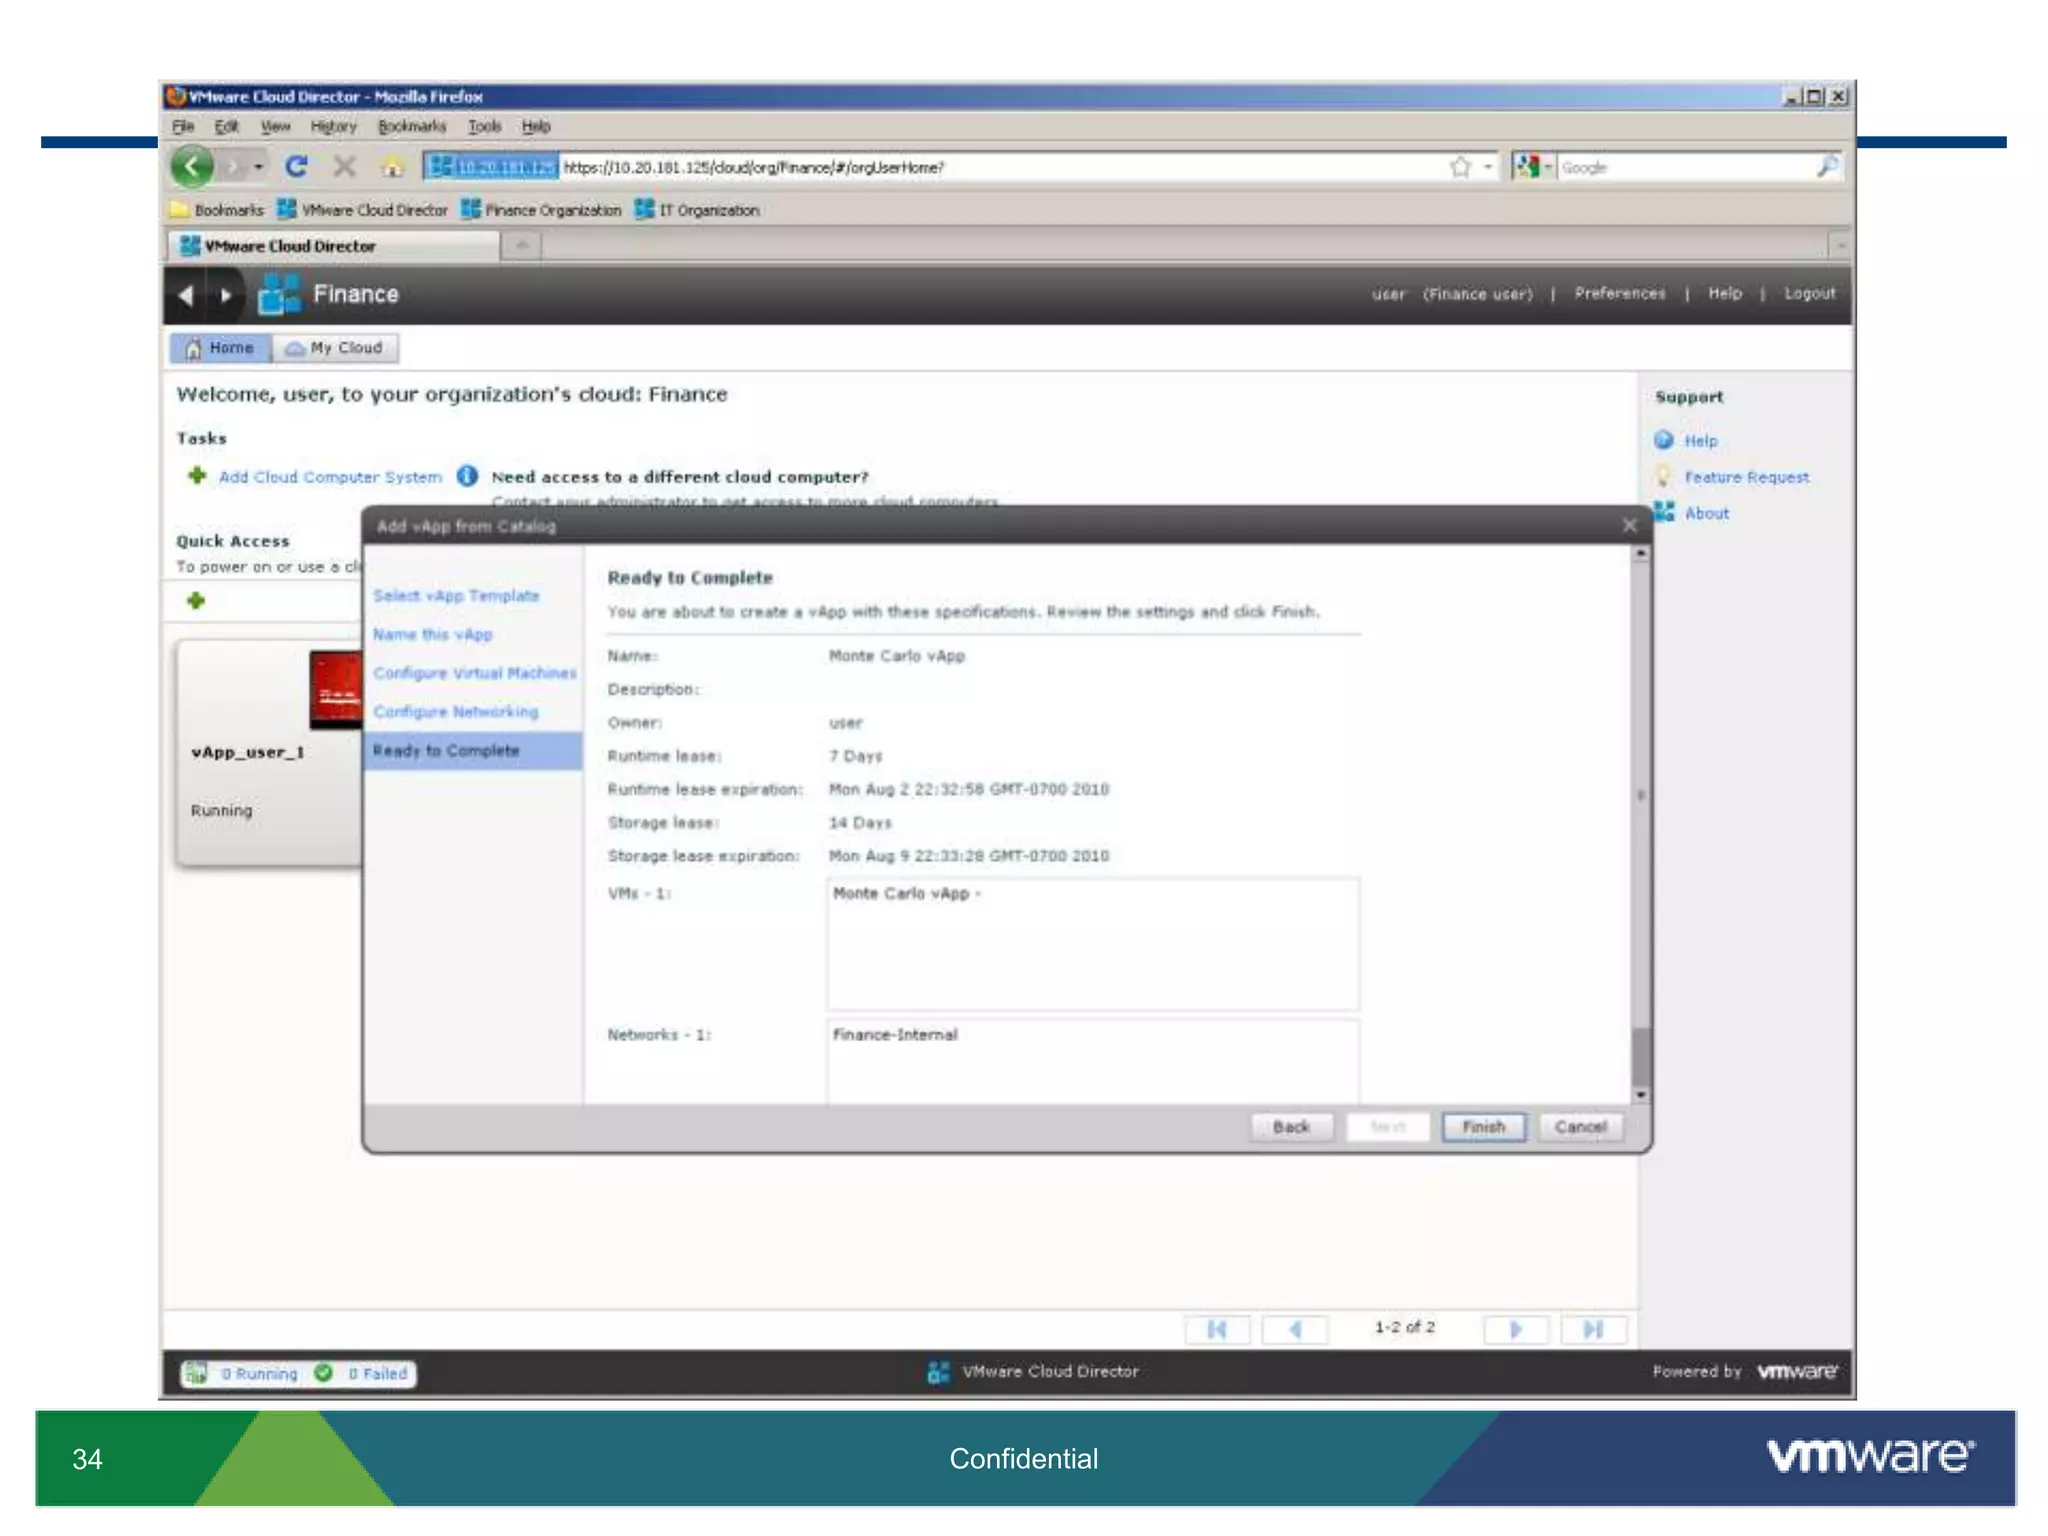Click the failed tasks status icon

coord(324,1373)
